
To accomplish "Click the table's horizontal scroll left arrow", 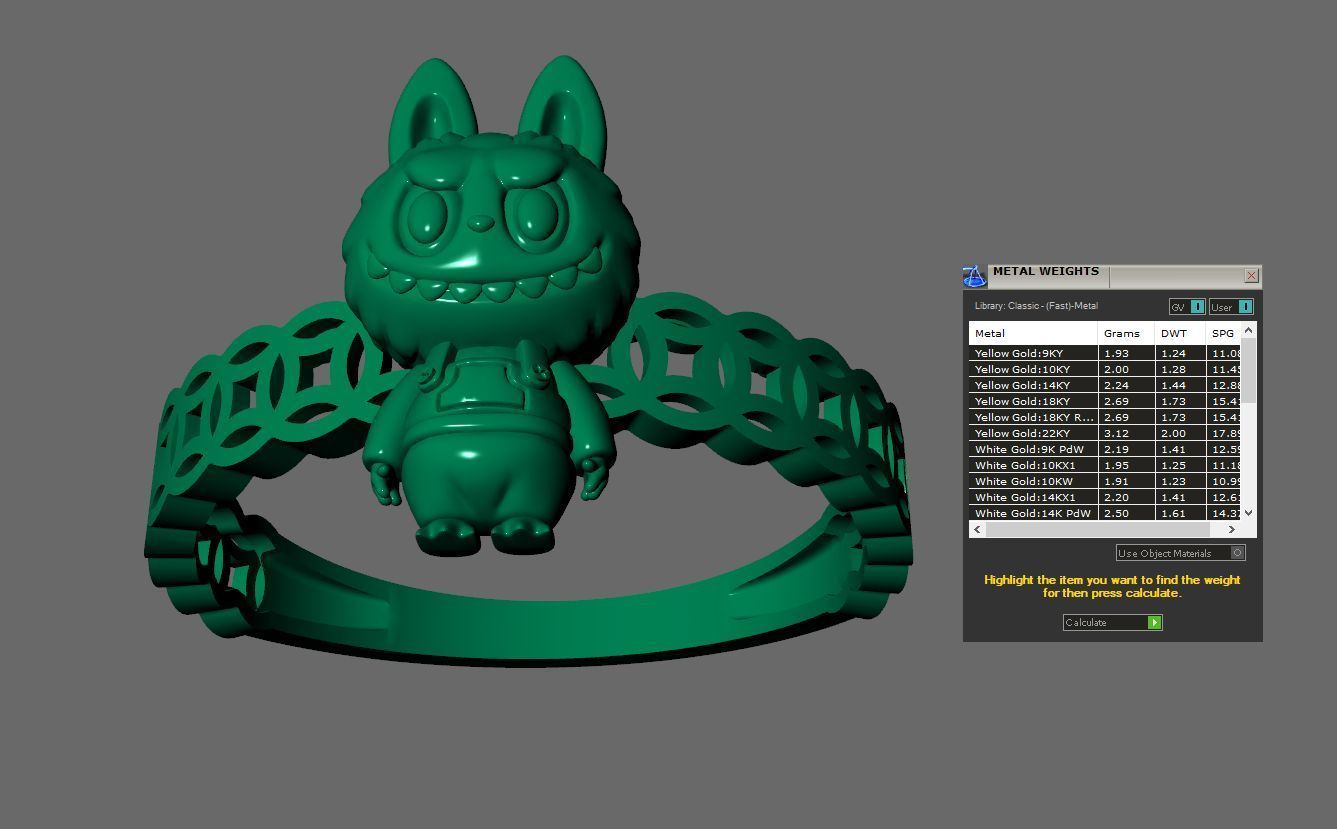I will point(977,529).
